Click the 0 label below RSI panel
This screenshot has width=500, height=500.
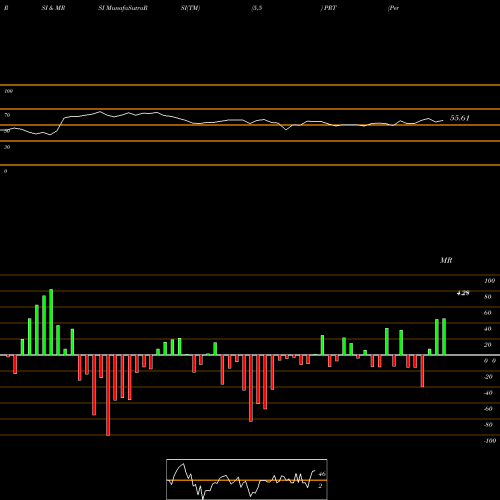5,171
